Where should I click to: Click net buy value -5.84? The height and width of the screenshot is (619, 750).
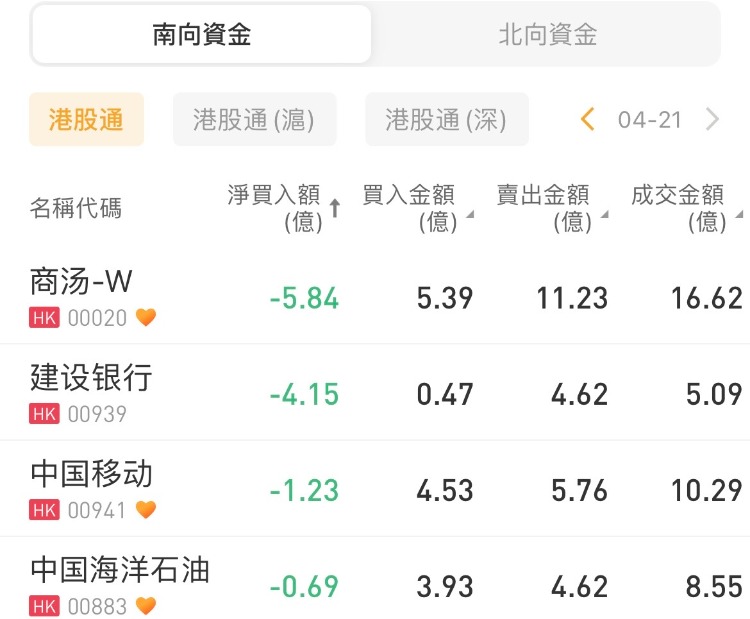304,298
